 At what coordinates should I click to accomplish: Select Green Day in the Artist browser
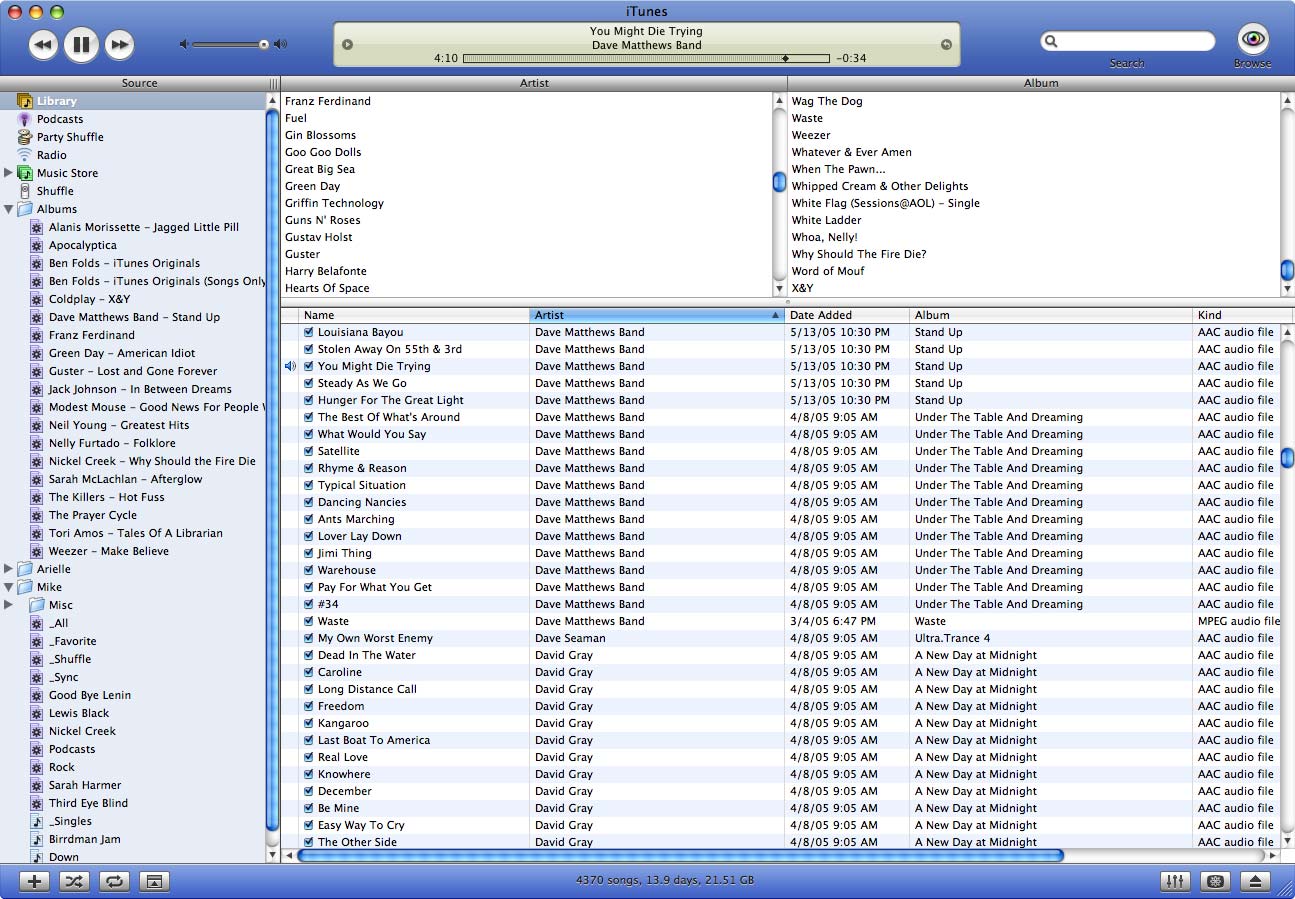[x=312, y=186]
